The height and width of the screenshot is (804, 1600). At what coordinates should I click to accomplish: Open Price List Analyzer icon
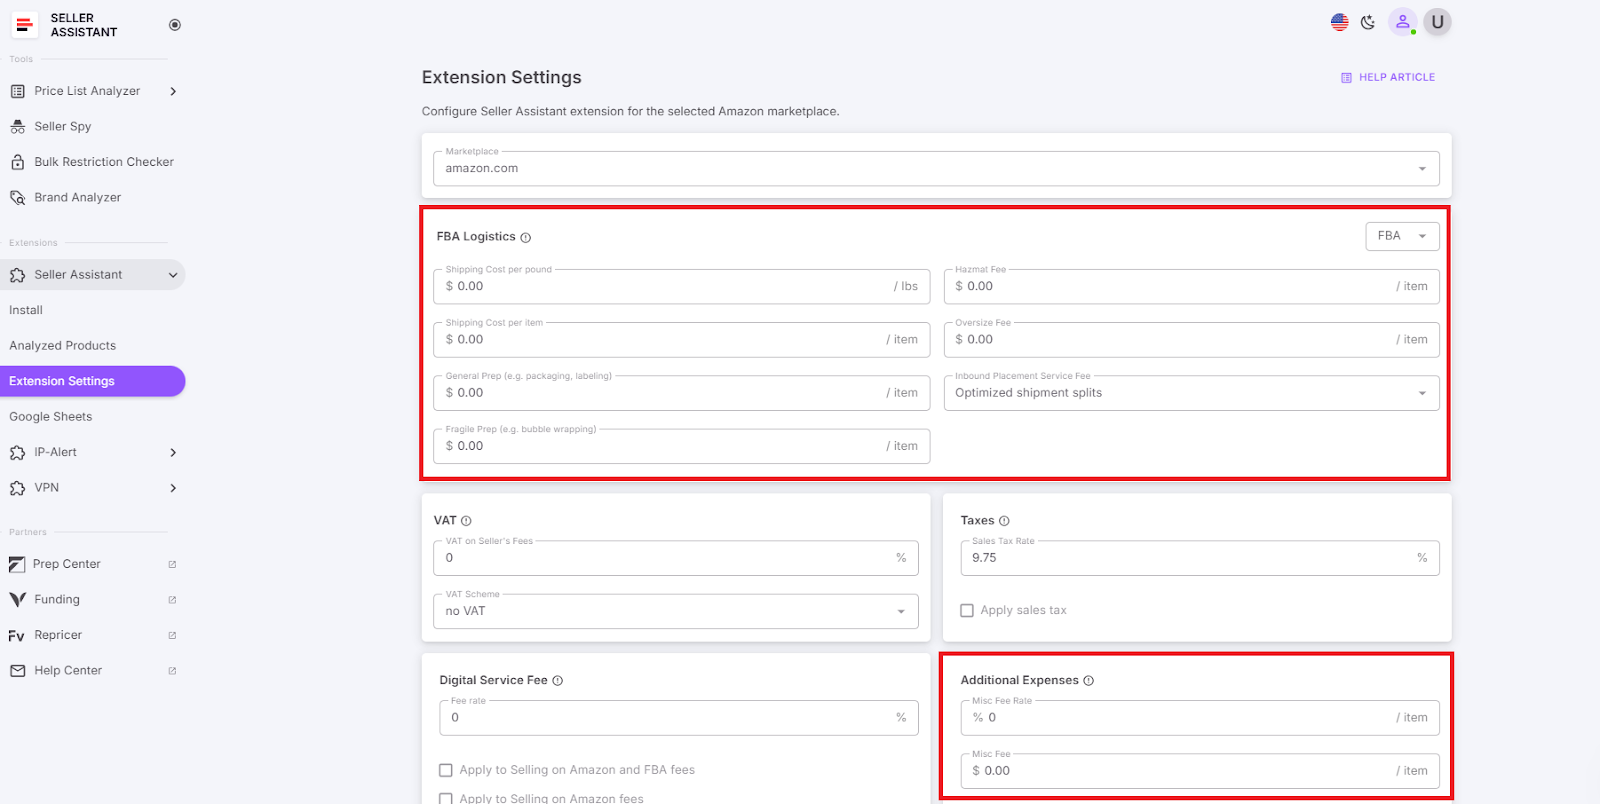pyautogui.click(x=18, y=91)
